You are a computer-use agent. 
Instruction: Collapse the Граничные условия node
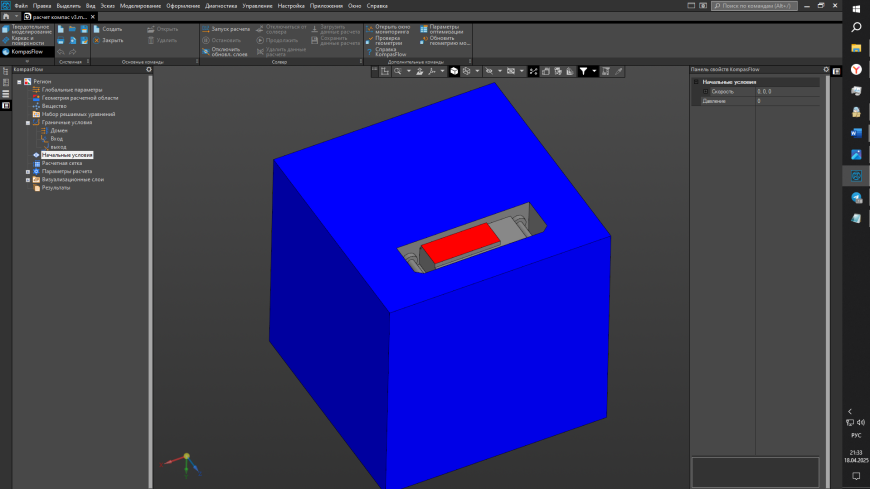(28, 123)
